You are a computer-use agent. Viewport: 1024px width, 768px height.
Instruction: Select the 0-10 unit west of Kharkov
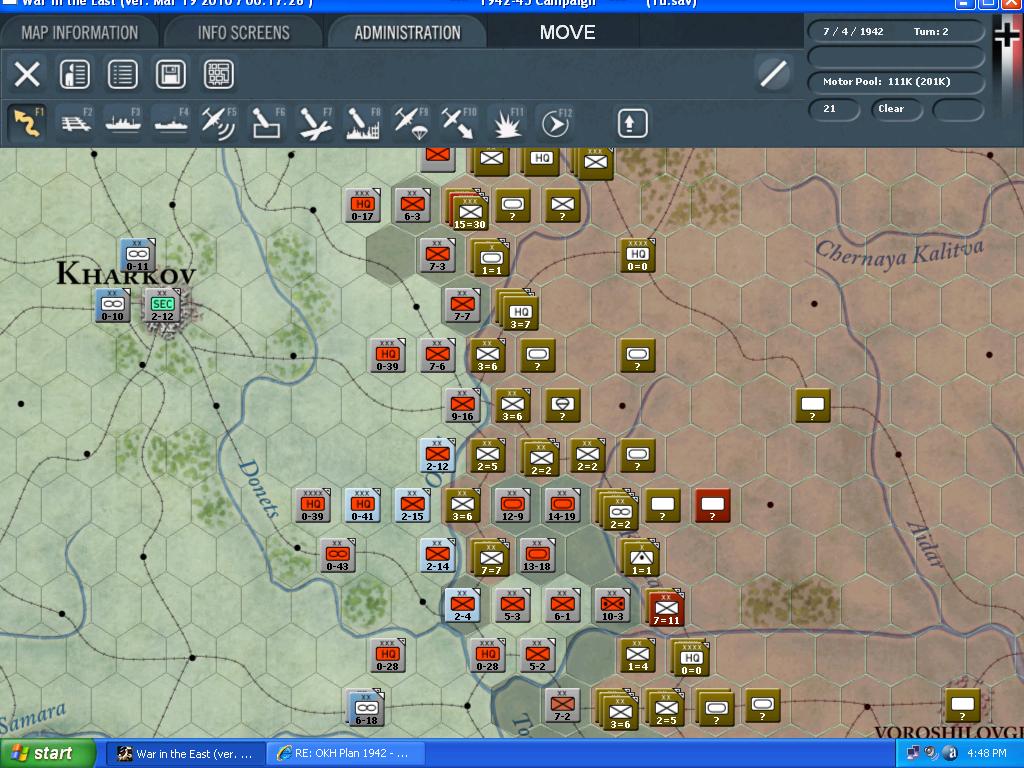[x=113, y=306]
